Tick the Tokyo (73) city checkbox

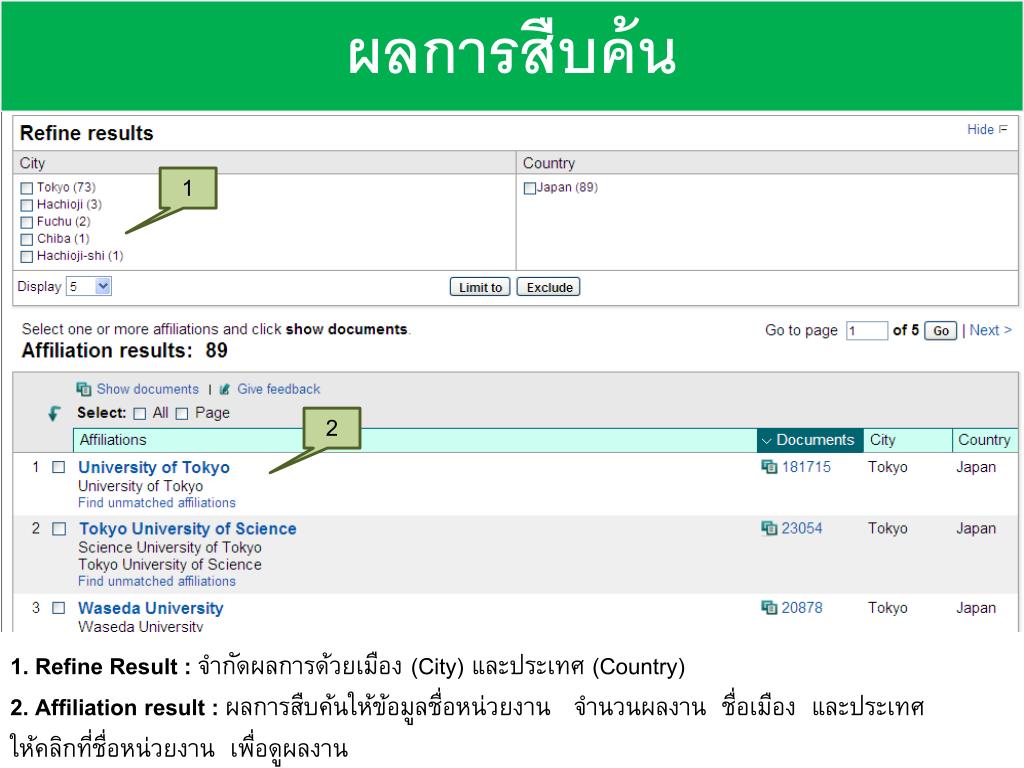(x=27, y=188)
